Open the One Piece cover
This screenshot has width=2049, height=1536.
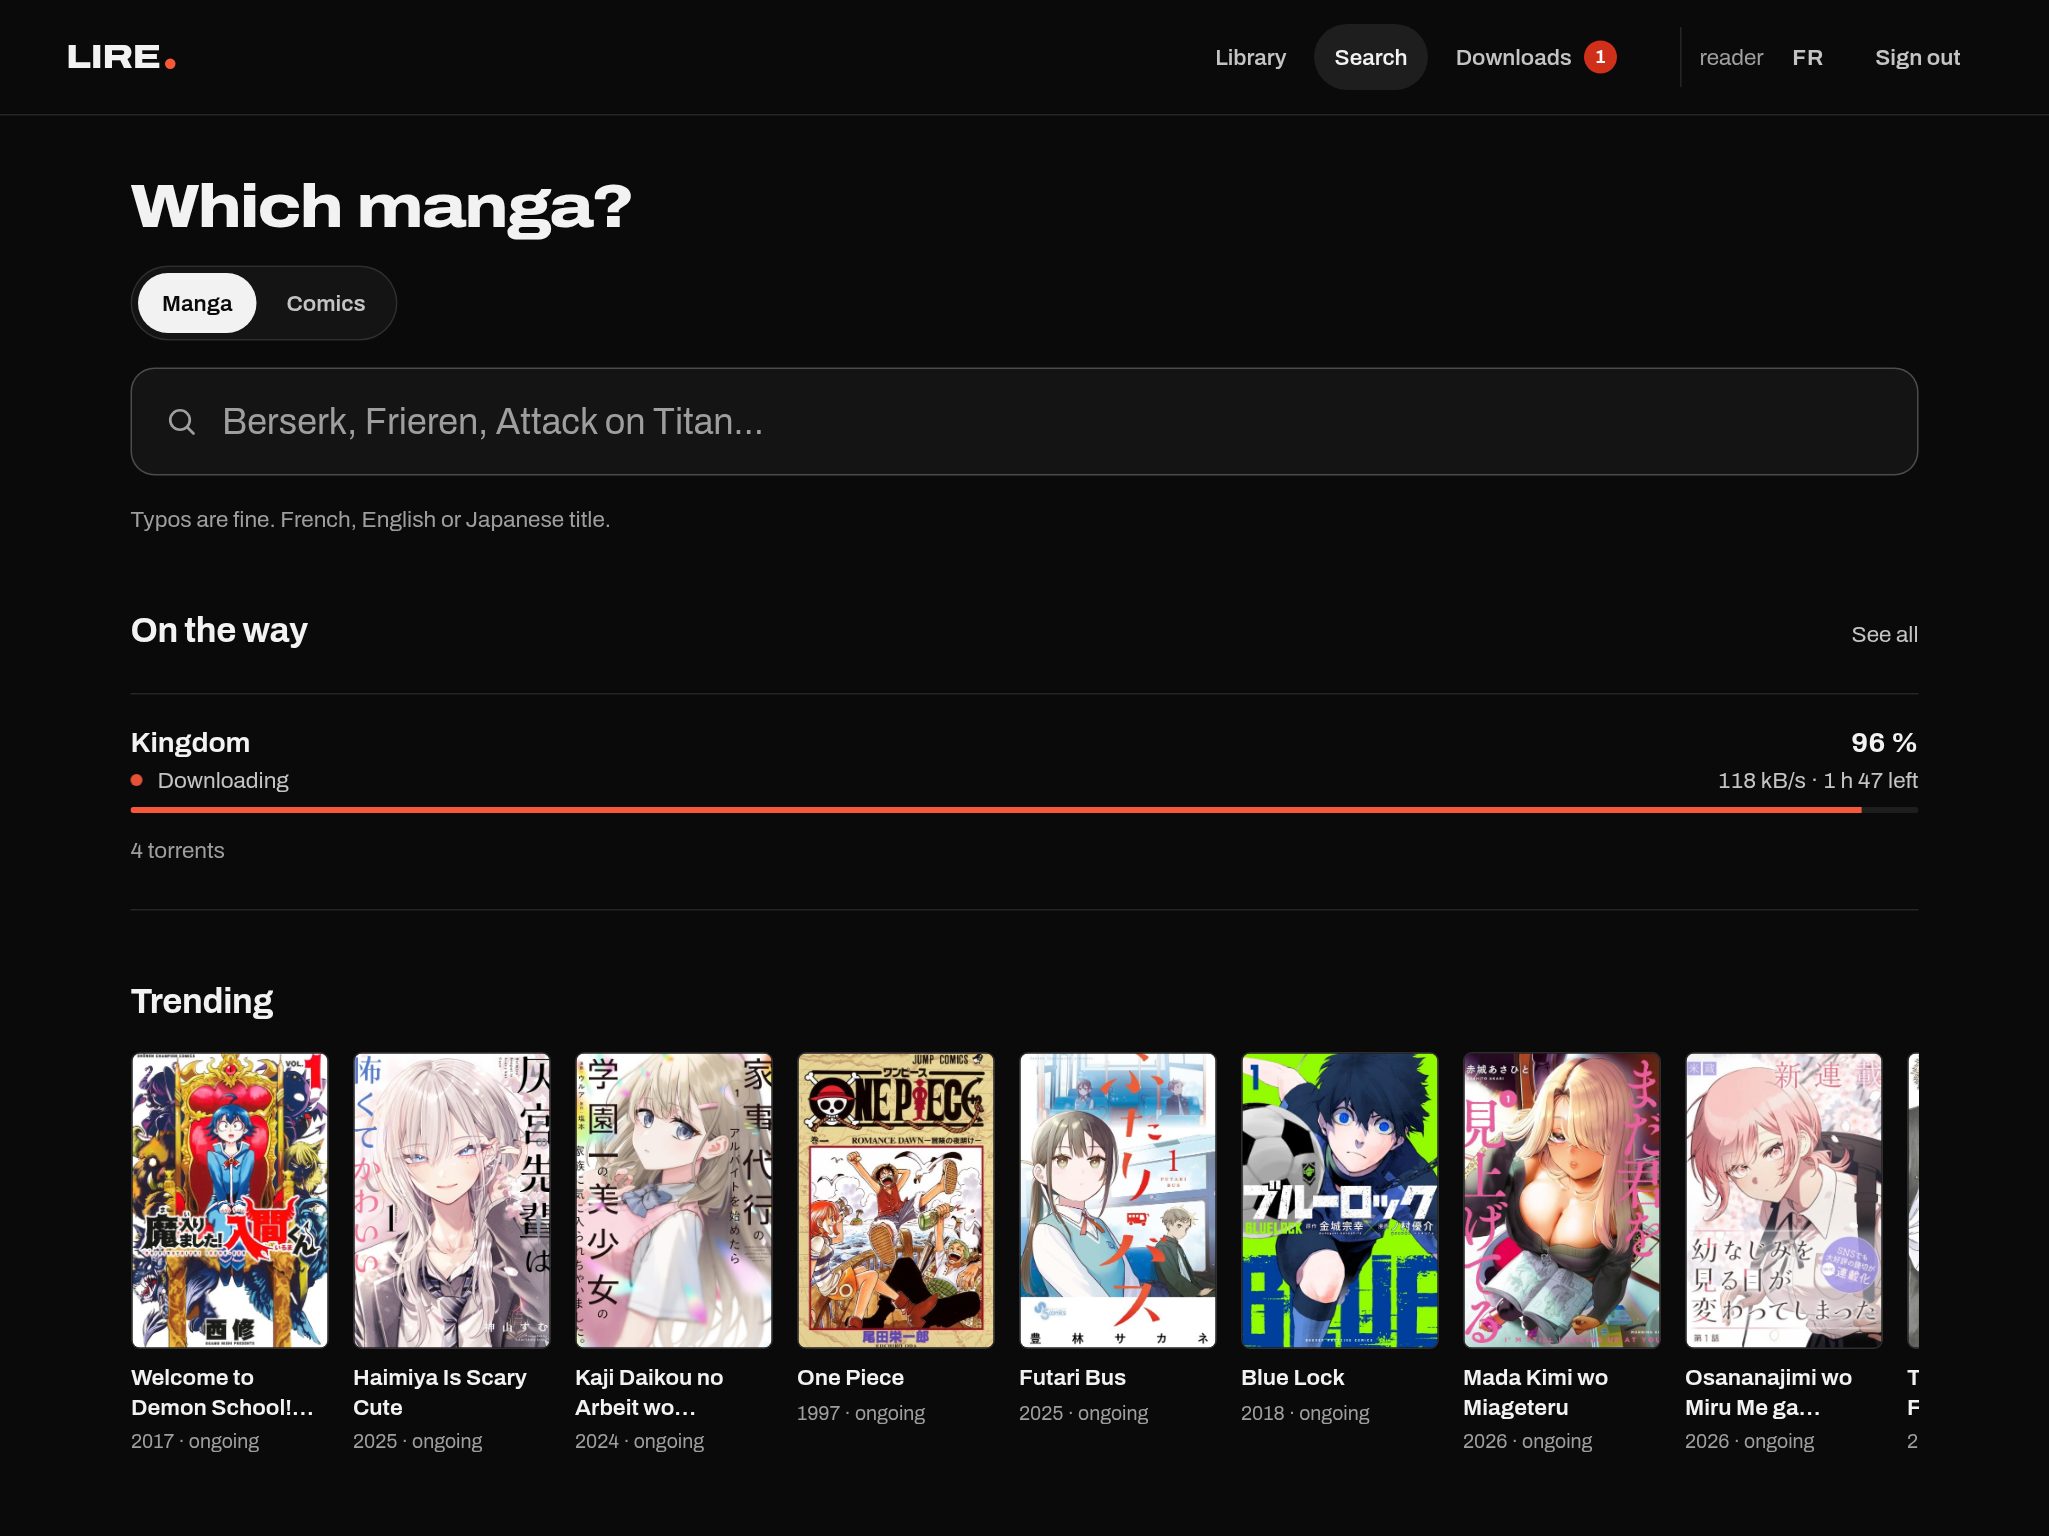[895, 1200]
